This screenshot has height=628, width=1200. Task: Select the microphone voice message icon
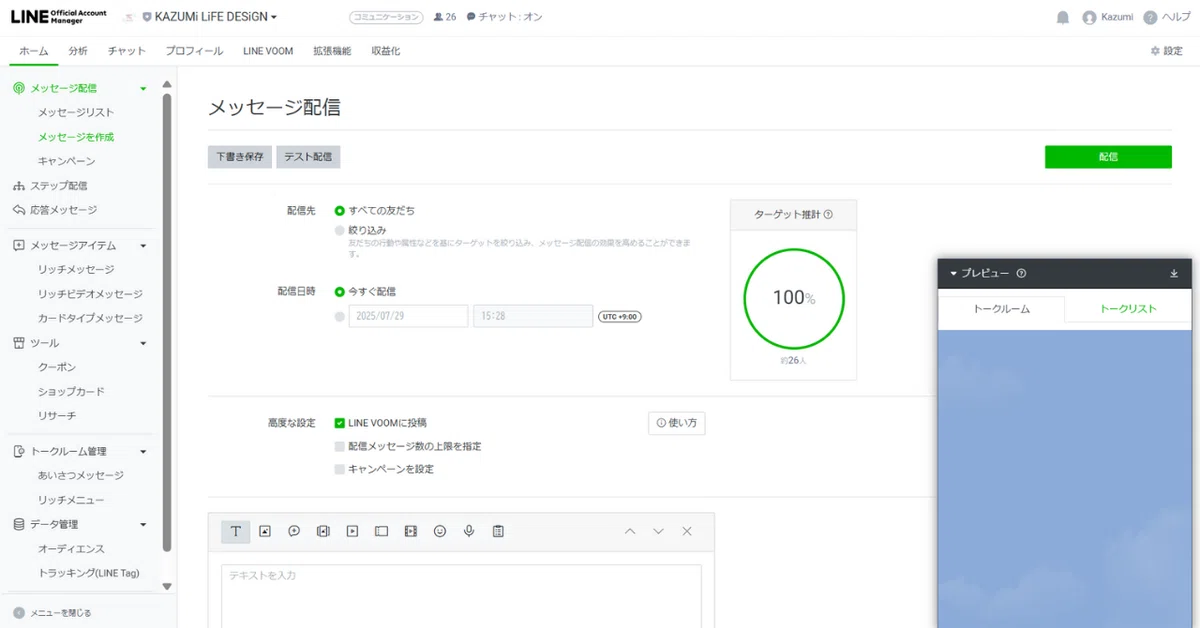[468, 531]
